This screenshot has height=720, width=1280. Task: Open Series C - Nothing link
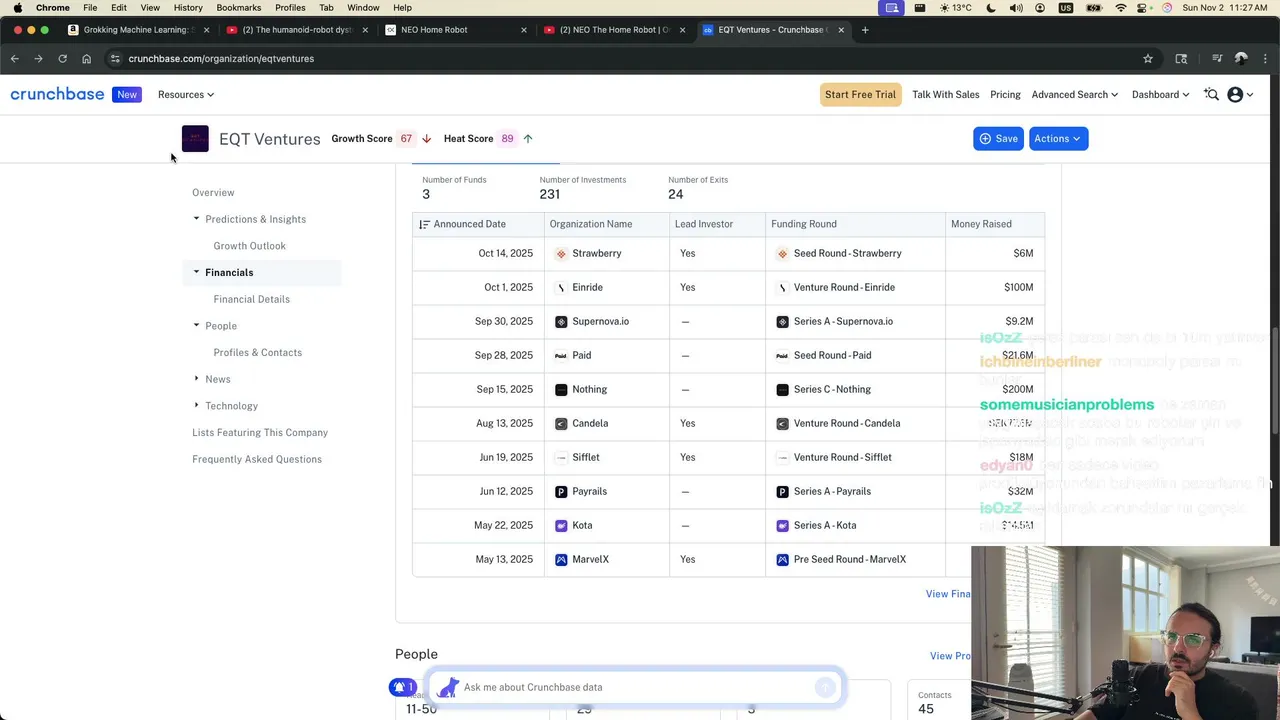tap(832, 390)
